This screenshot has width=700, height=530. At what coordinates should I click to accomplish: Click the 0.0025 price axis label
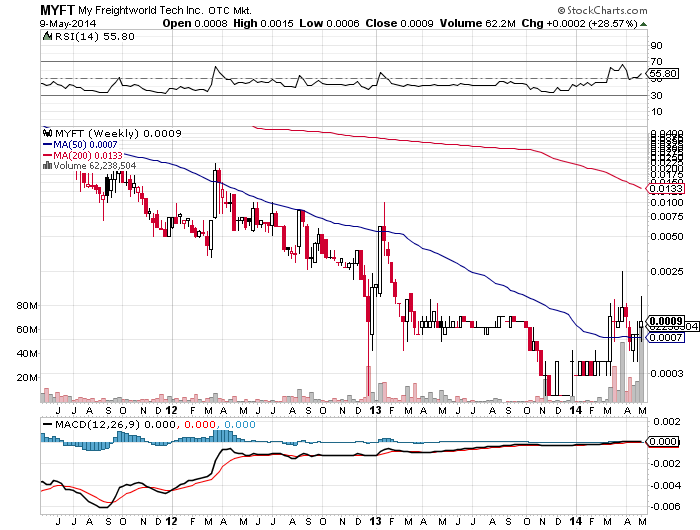(x=667, y=271)
